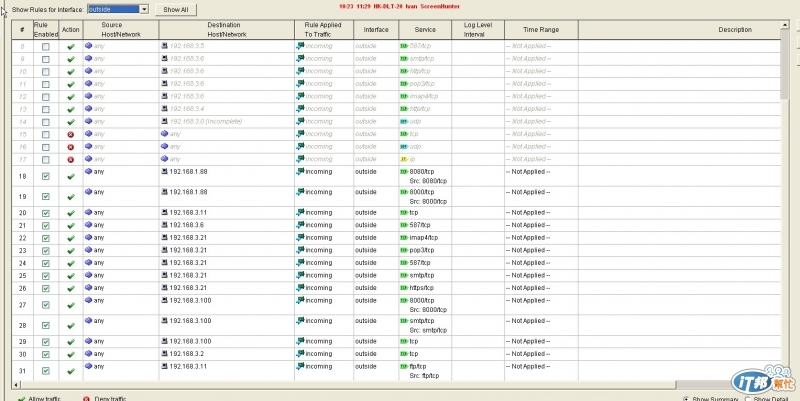Click the vertical scrollbar up arrow
The width and height of the screenshot is (800, 401).
(785, 25)
